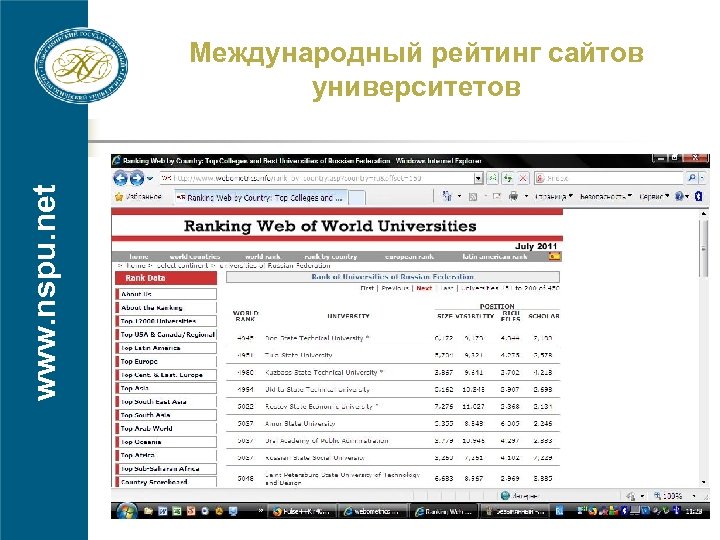Click 'european rank' in the nav bar
Viewport: 720px width, 540px height.
(410, 257)
